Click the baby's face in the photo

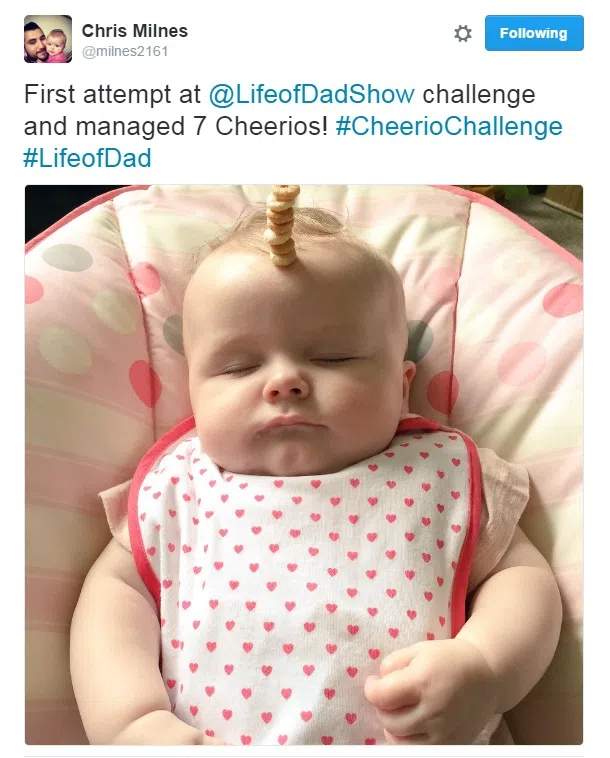coord(295,367)
